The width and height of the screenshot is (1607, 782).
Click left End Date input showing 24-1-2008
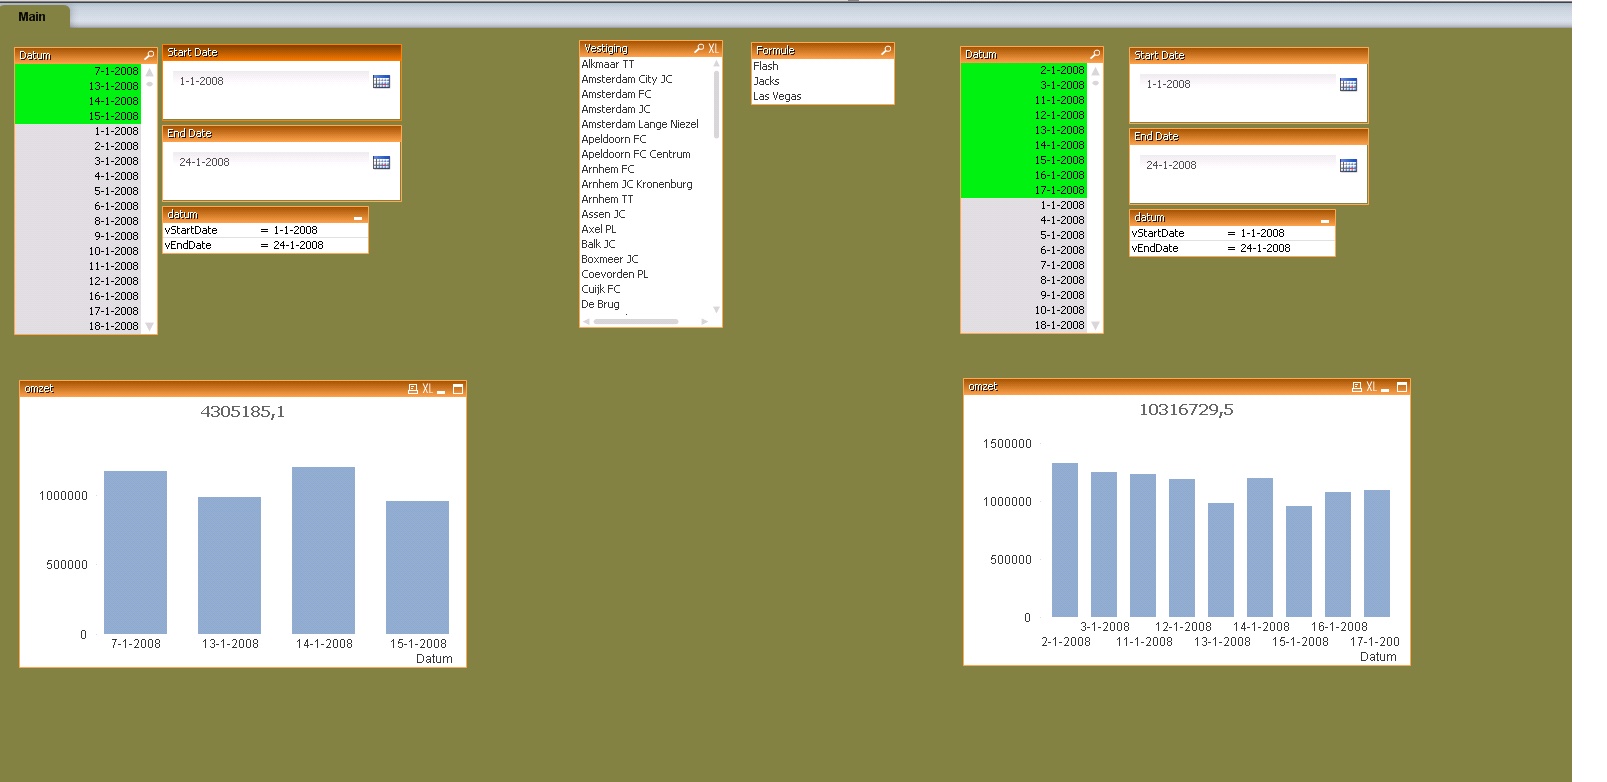click(270, 162)
